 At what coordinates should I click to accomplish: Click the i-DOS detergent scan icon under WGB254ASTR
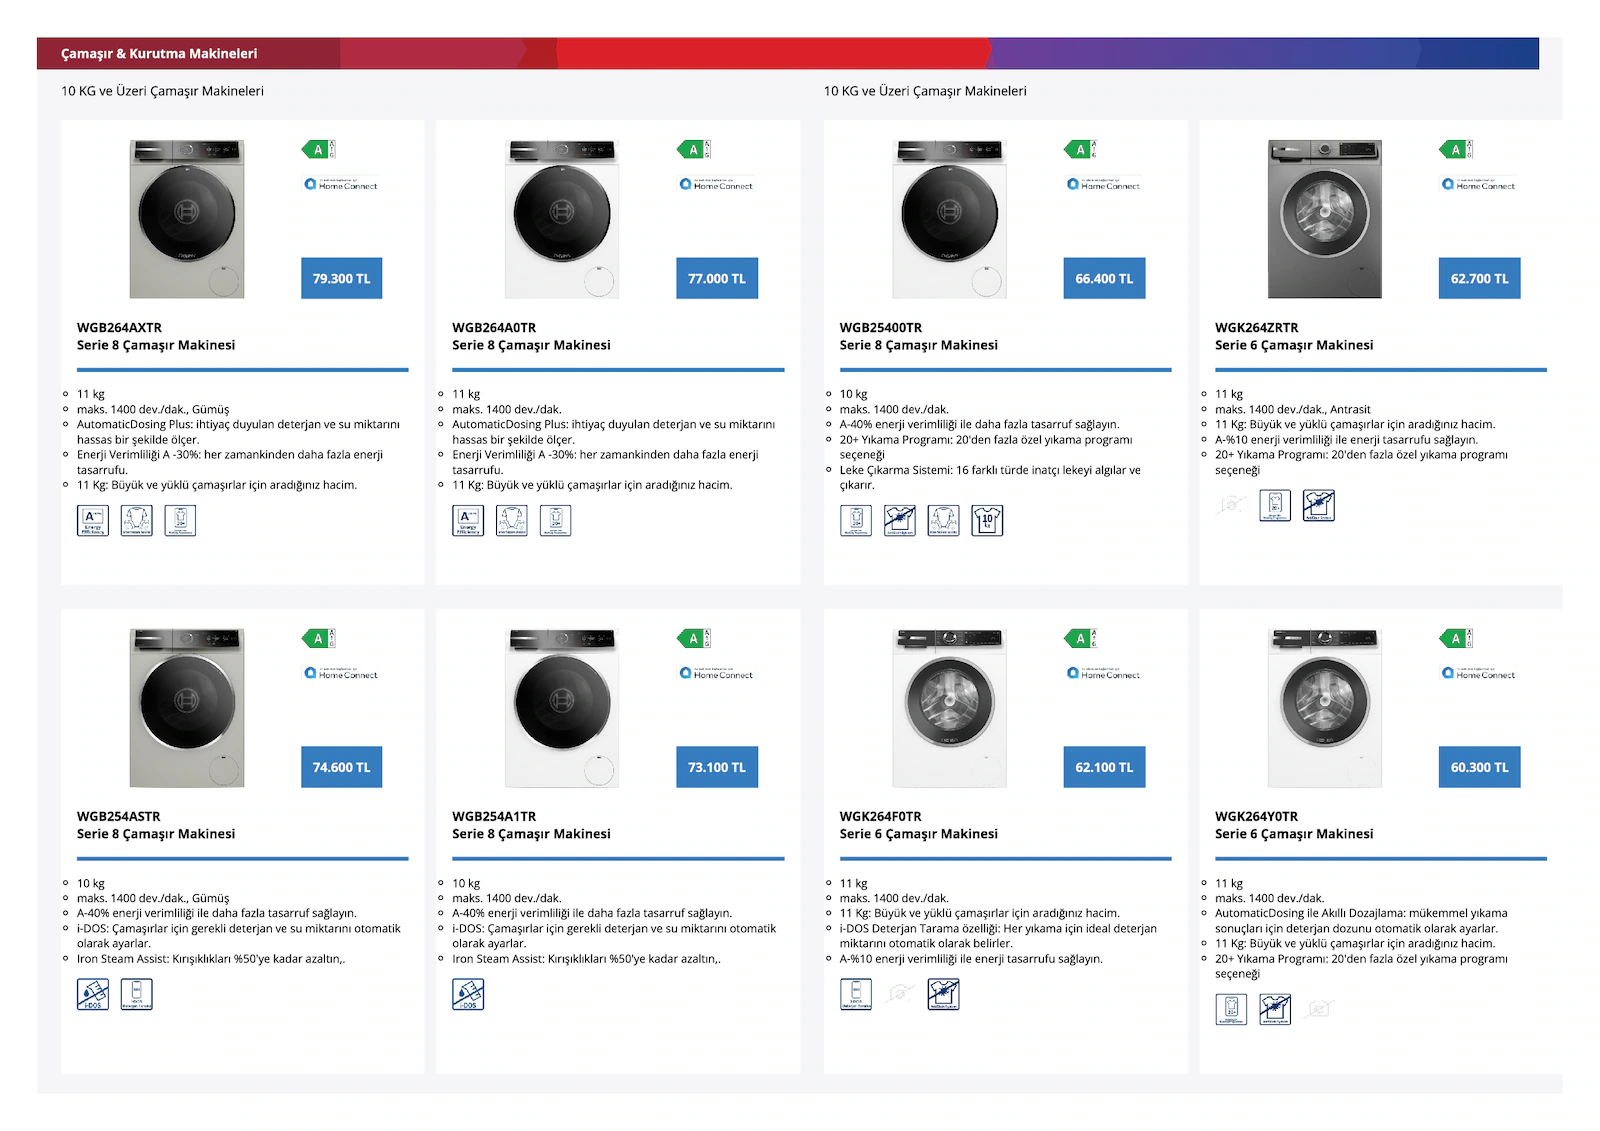(x=137, y=994)
